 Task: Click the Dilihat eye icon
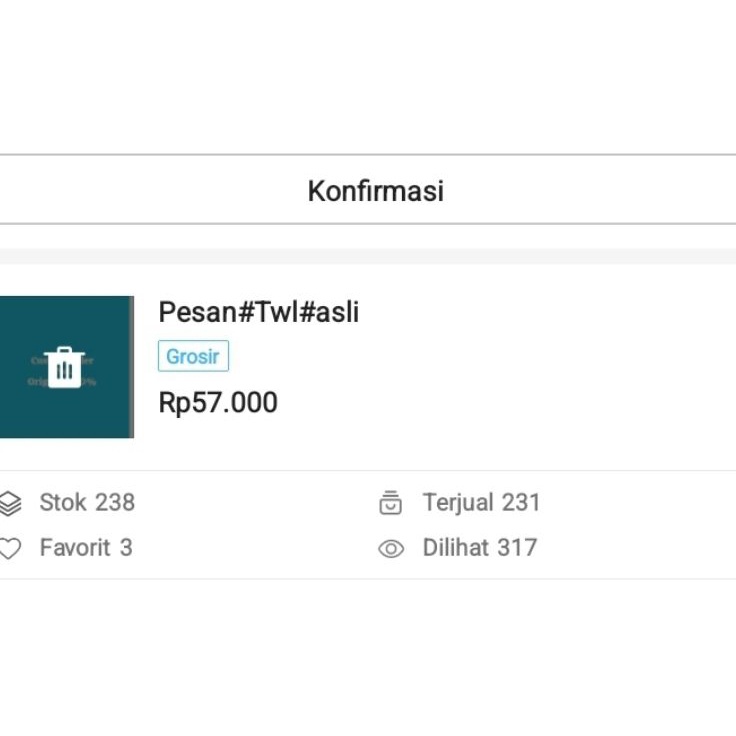391,549
